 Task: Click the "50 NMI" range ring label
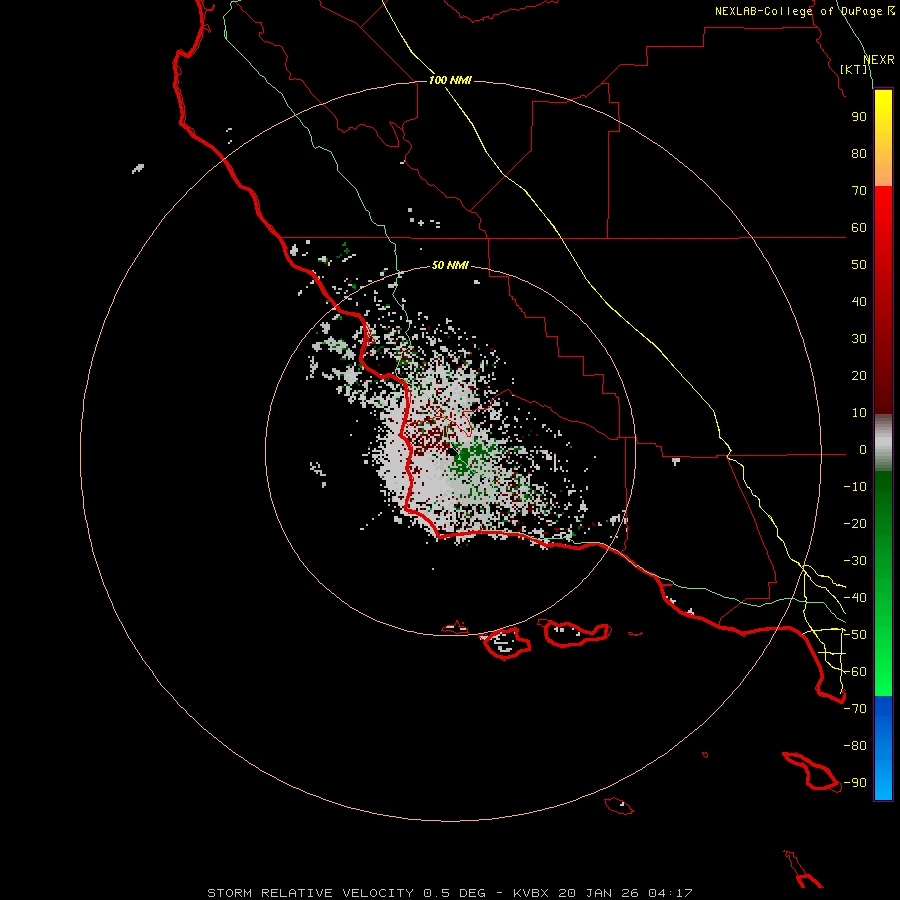[x=450, y=265]
